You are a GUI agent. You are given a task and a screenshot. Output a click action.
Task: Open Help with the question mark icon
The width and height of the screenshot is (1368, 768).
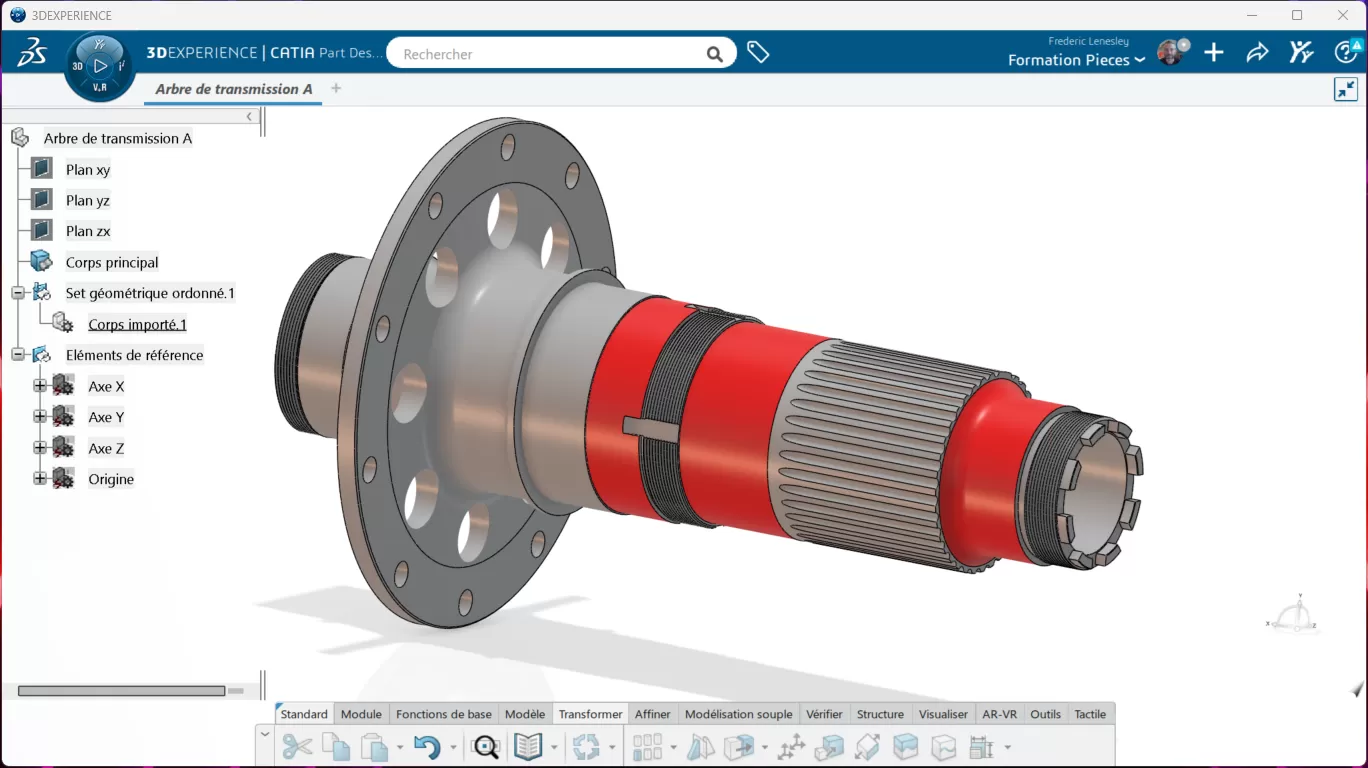click(x=1347, y=52)
